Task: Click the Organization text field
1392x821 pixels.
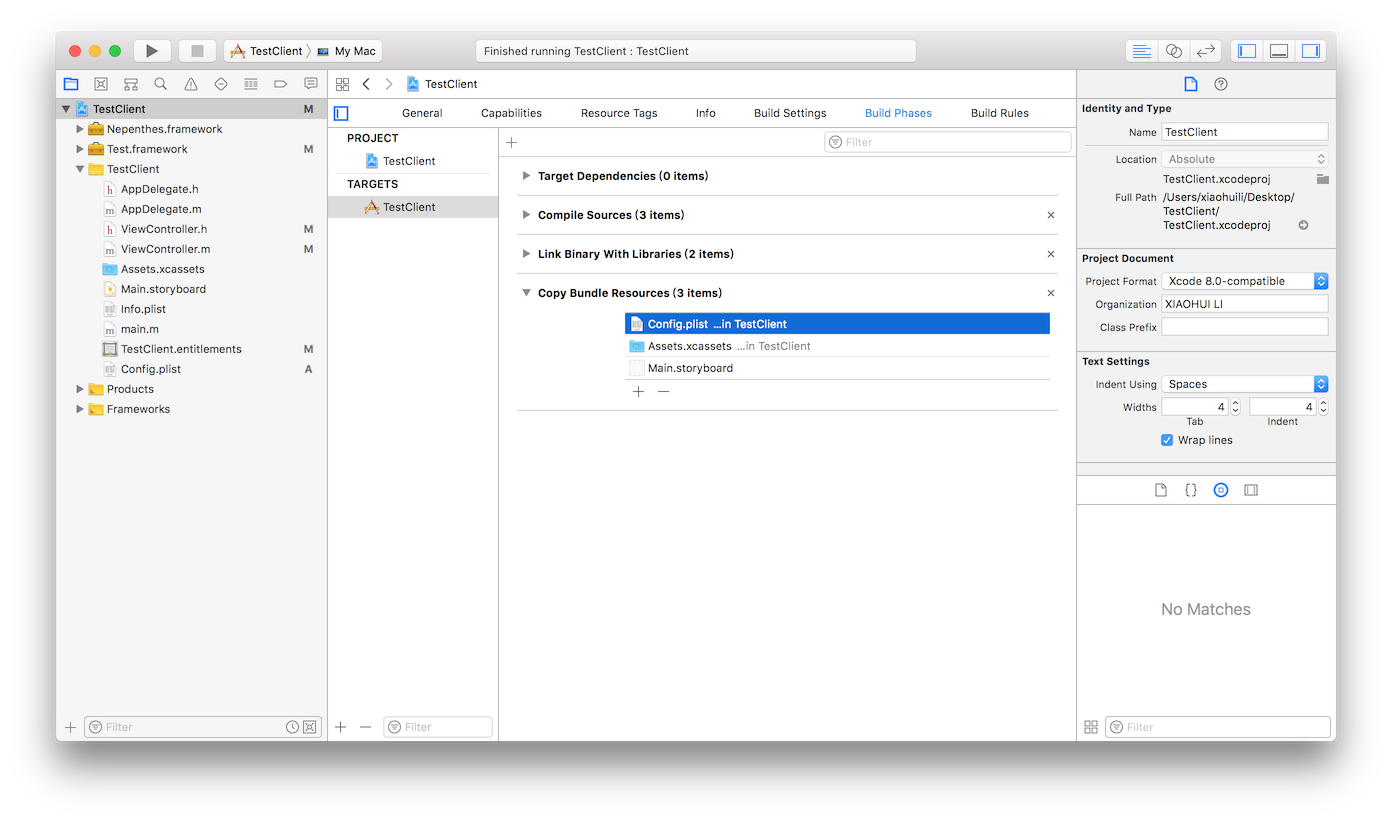Action: coord(1245,304)
